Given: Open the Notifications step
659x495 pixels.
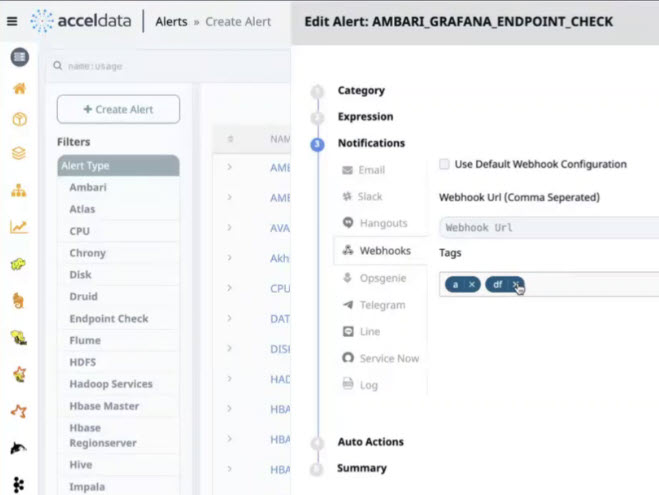Looking at the screenshot, I should click(x=371, y=143).
